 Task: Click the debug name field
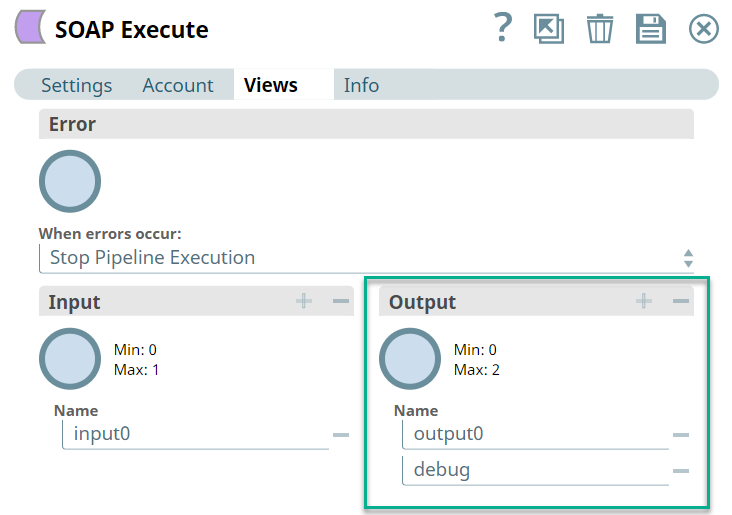535,469
